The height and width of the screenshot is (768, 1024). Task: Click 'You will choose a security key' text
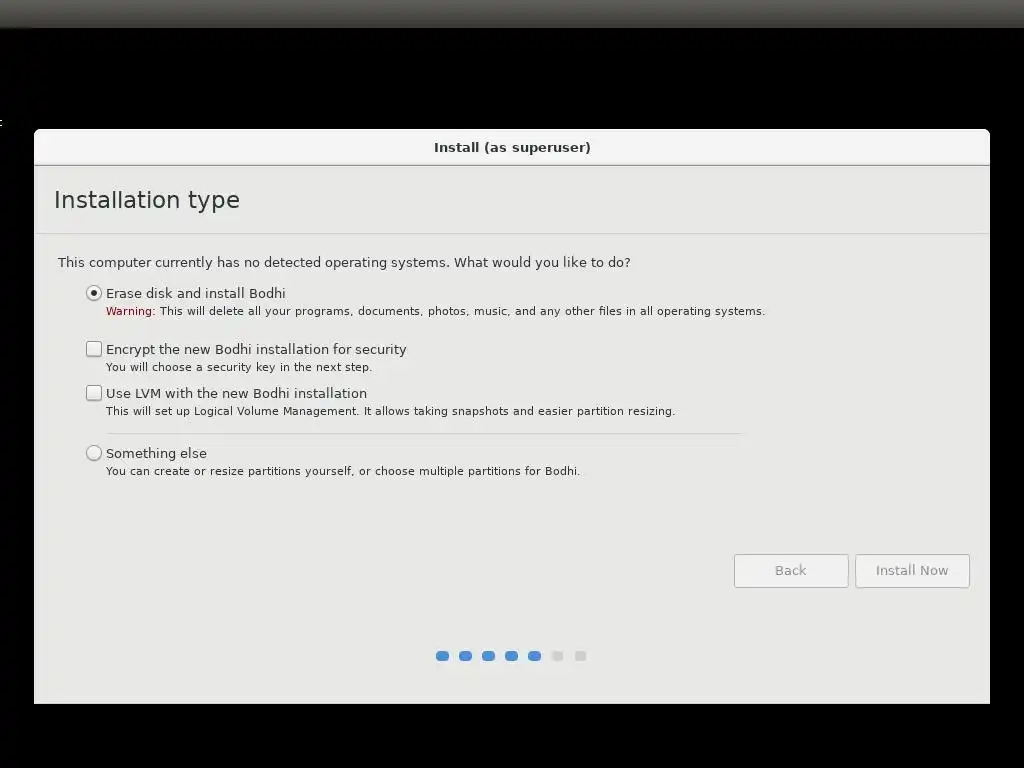click(x=239, y=367)
